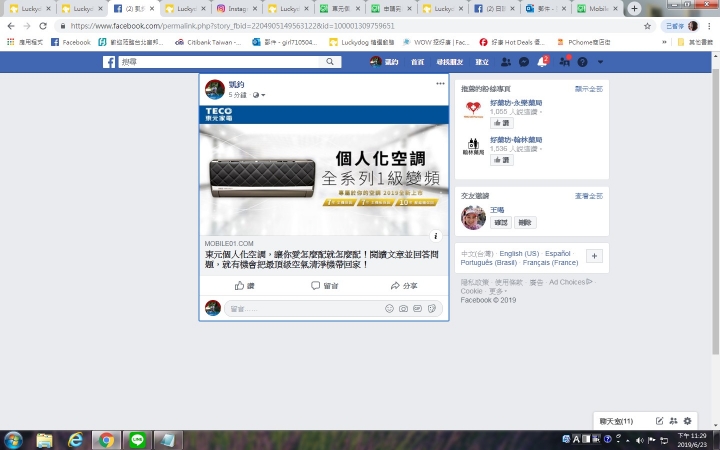The image size is (720, 450).
Task: Open Internet Explorer from taskbar
Action: point(75,440)
